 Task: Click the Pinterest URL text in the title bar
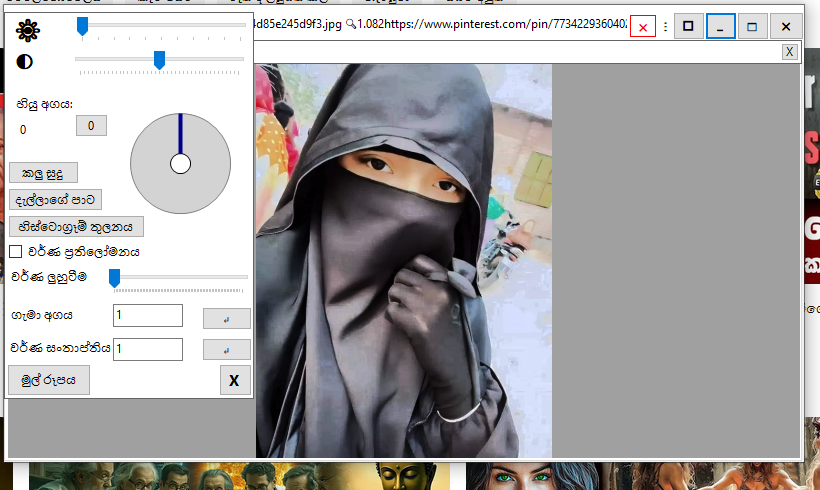[x=505, y=24]
